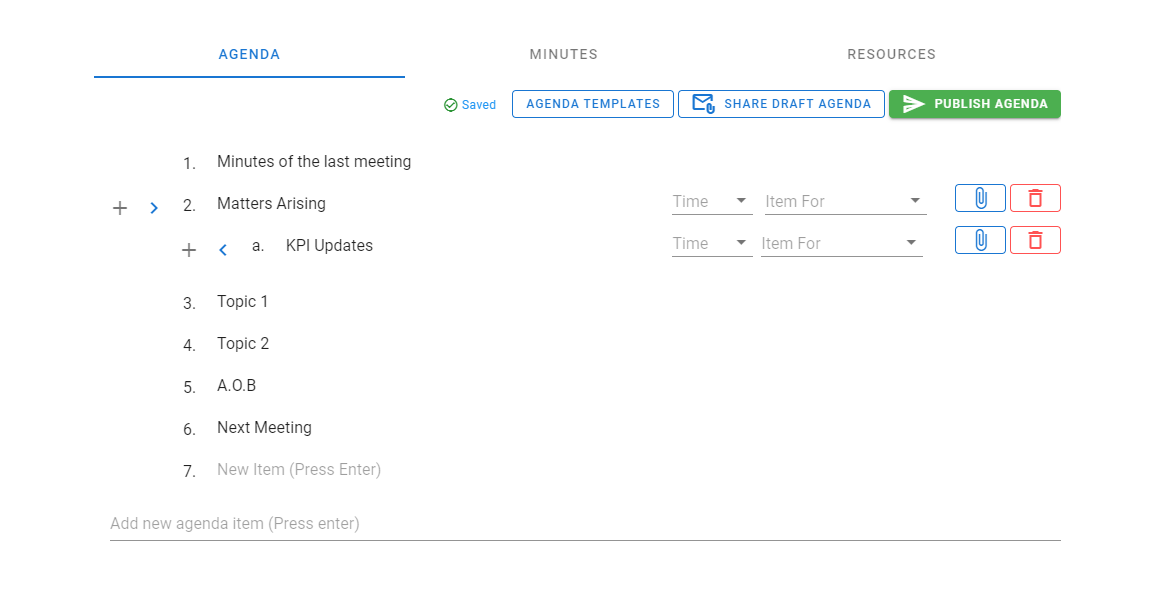Screen dimensions: 1157x615
Task: Click the Saved status text
Action: pos(479,105)
